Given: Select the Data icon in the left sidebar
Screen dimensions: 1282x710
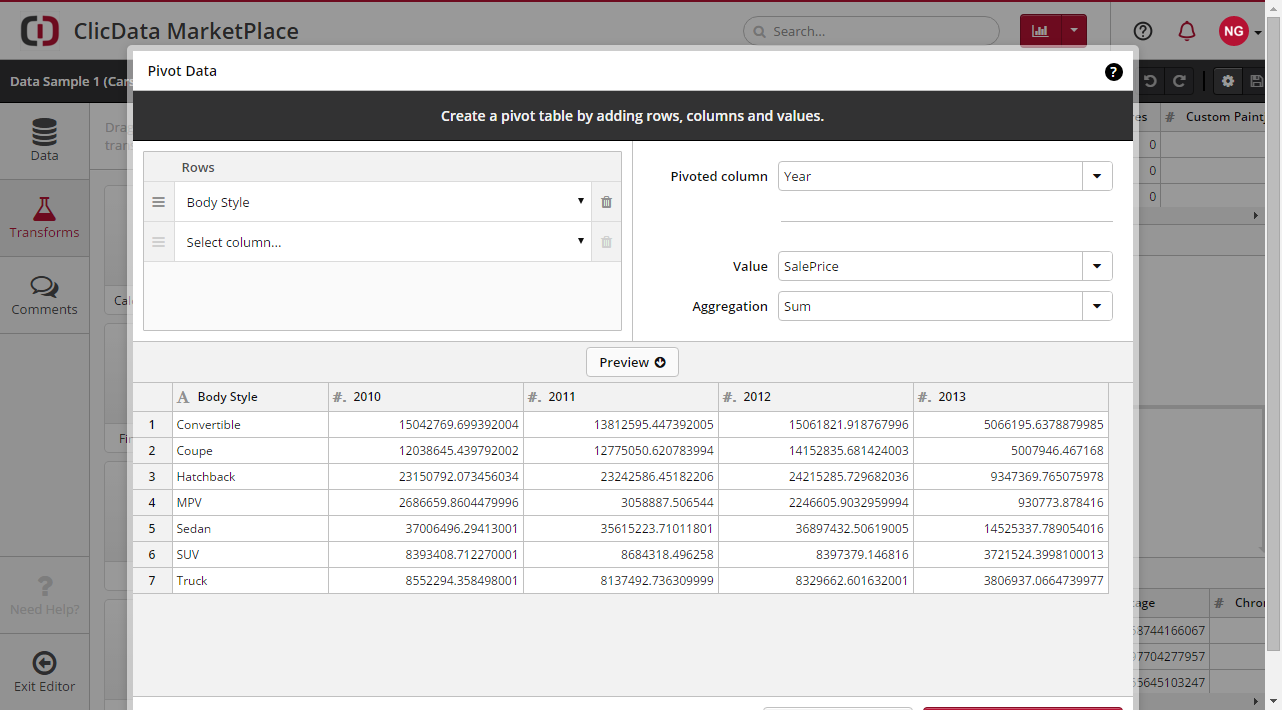Looking at the screenshot, I should coord(44,140).
